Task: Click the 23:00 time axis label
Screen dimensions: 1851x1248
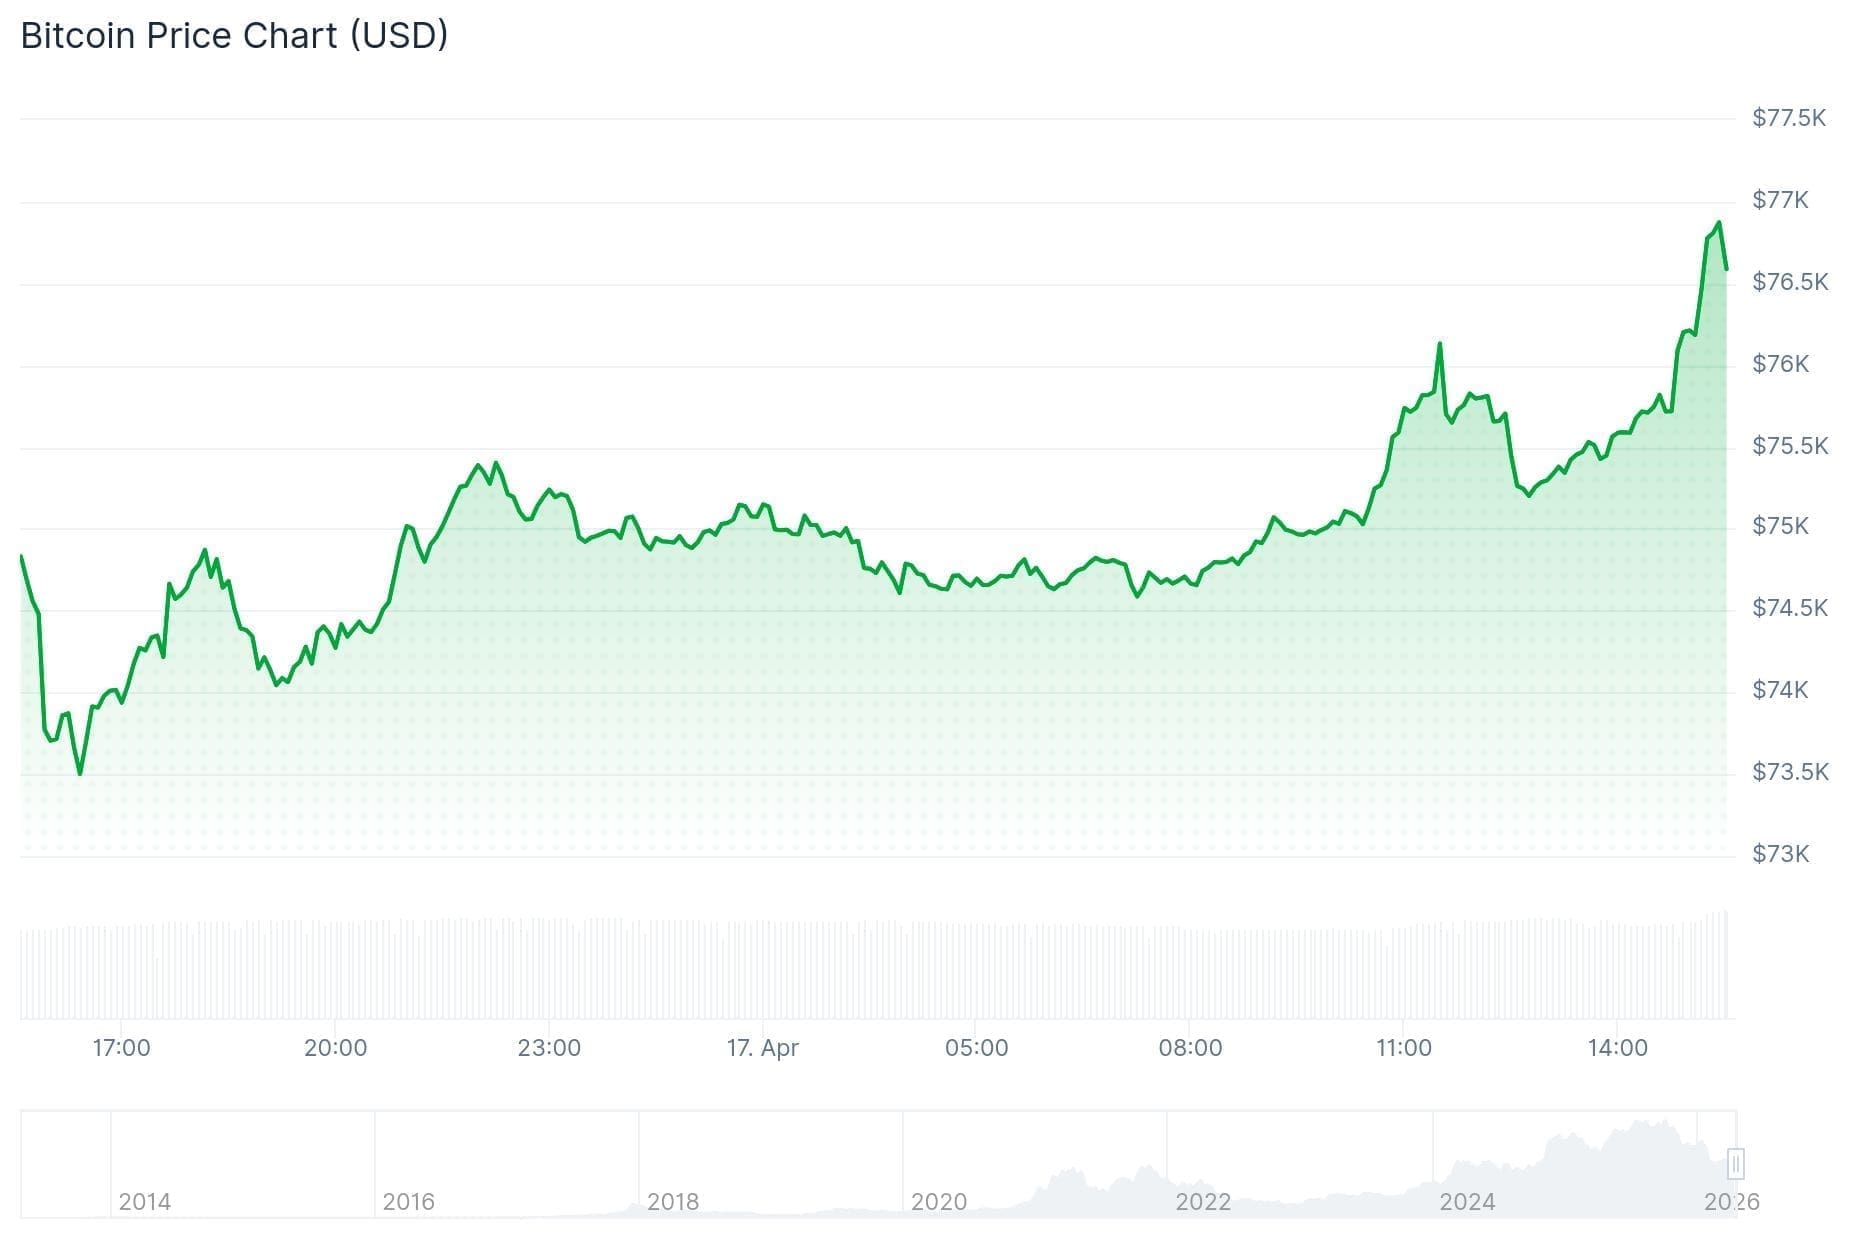Action: pos(549,1048)
